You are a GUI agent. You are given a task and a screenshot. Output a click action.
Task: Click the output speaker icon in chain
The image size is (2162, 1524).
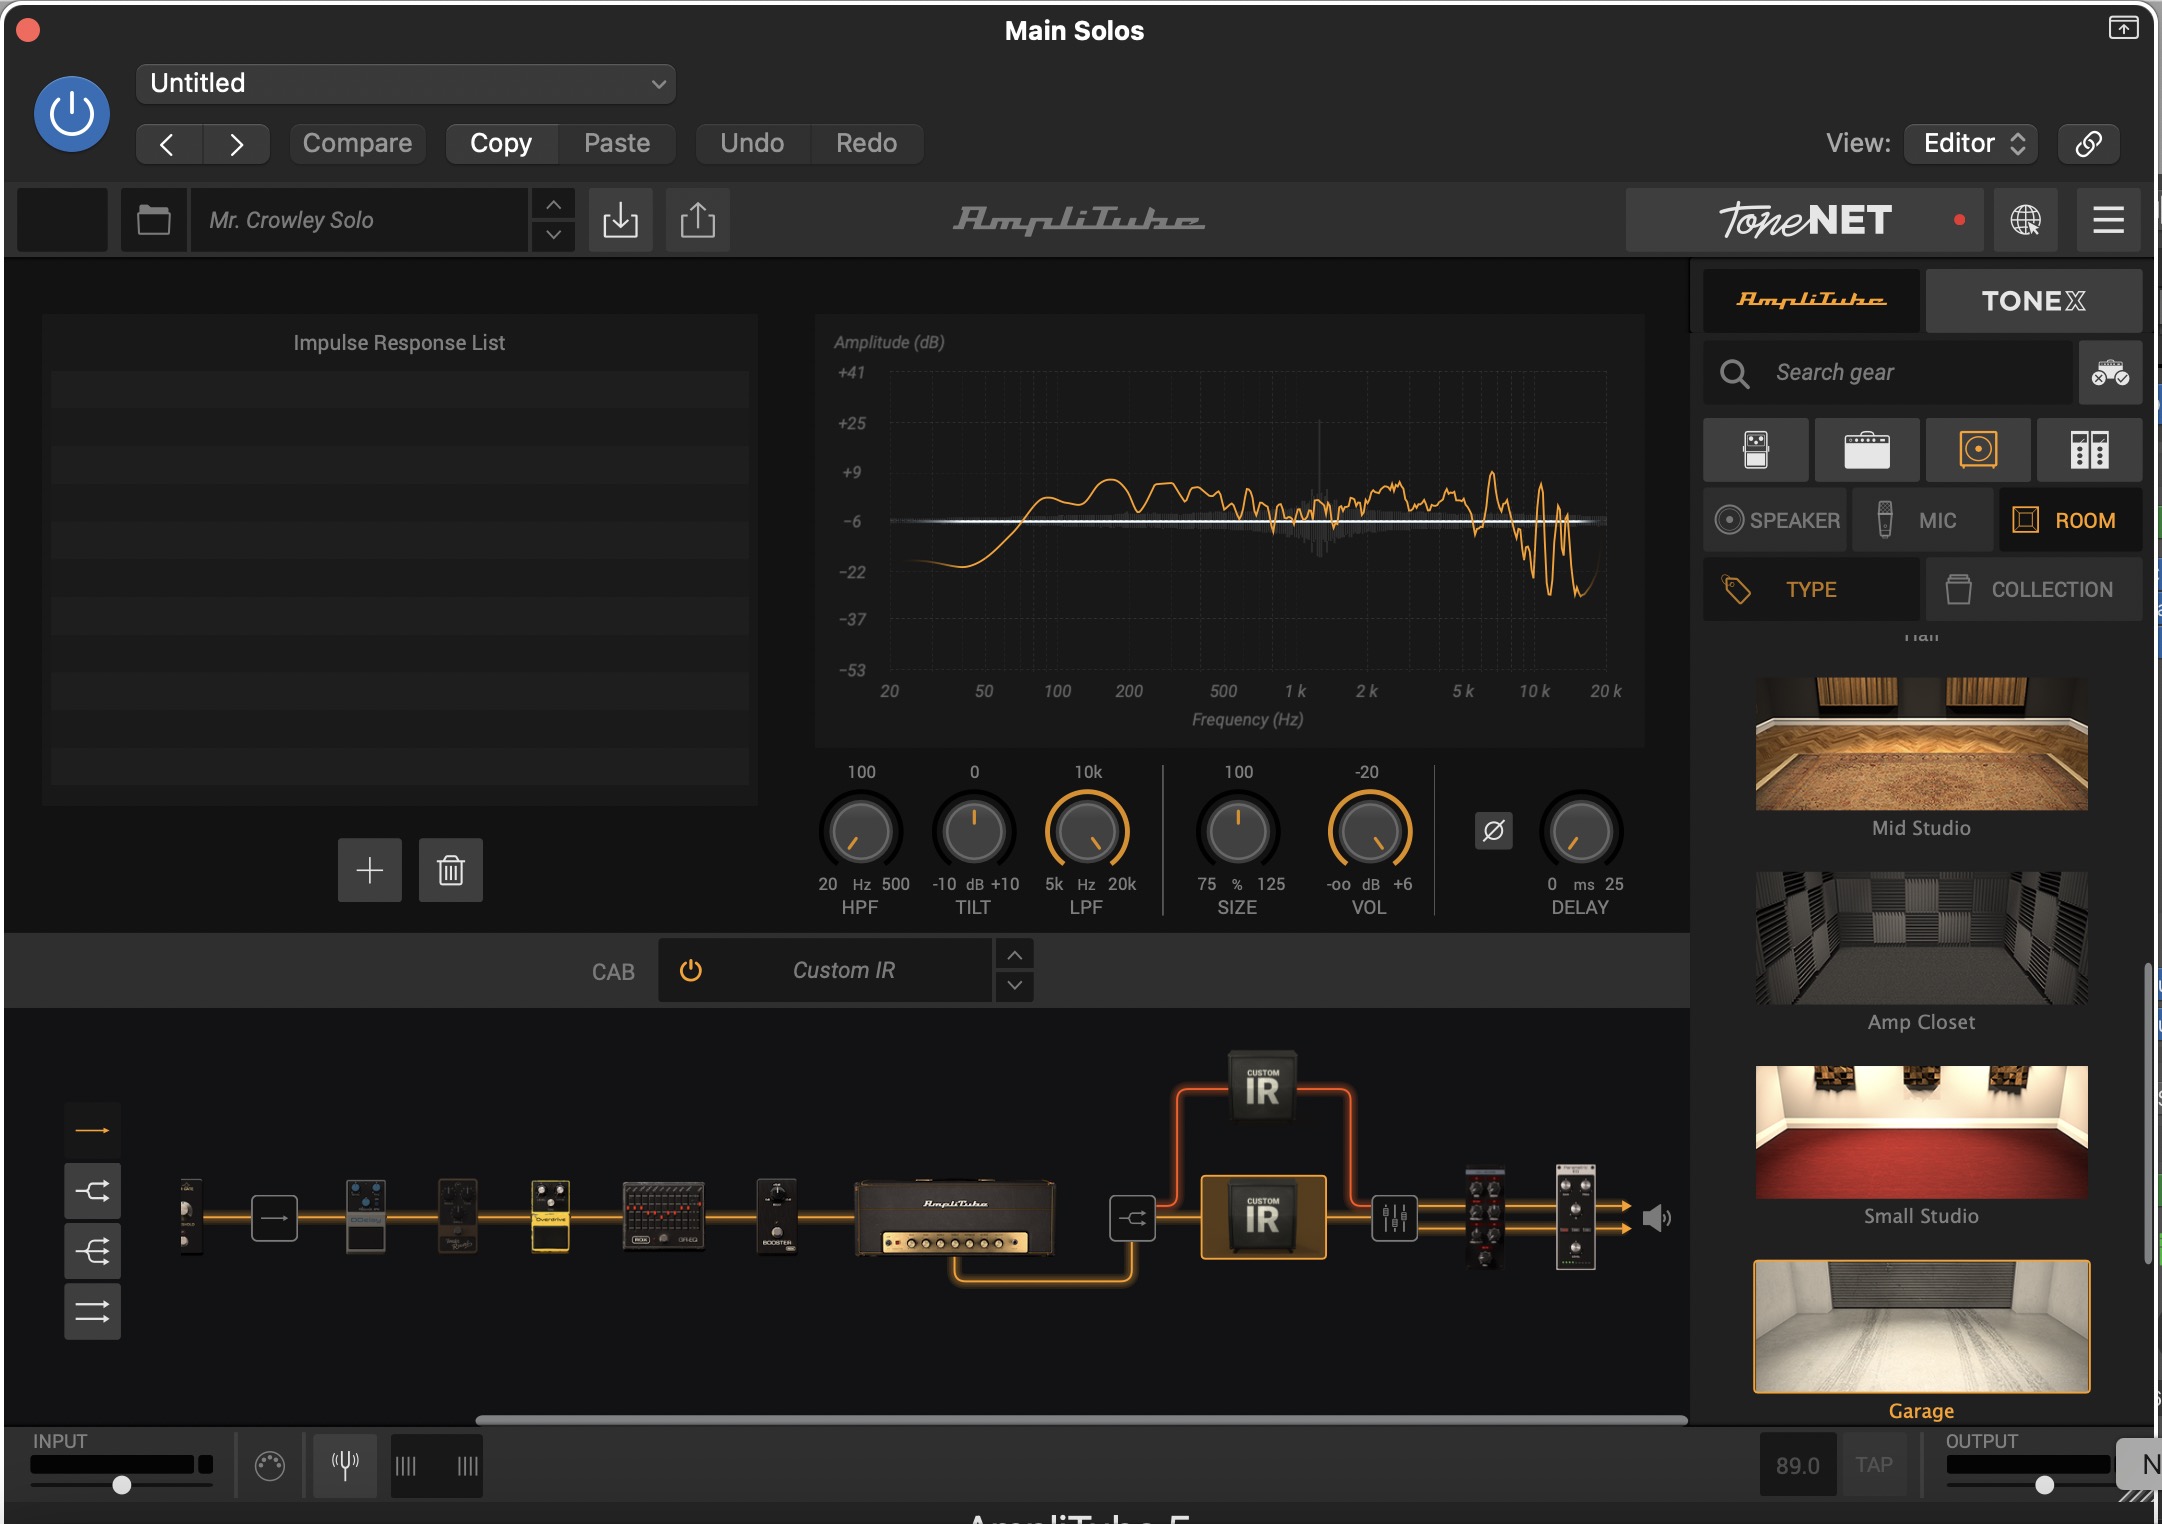tap(1656, 1218)
